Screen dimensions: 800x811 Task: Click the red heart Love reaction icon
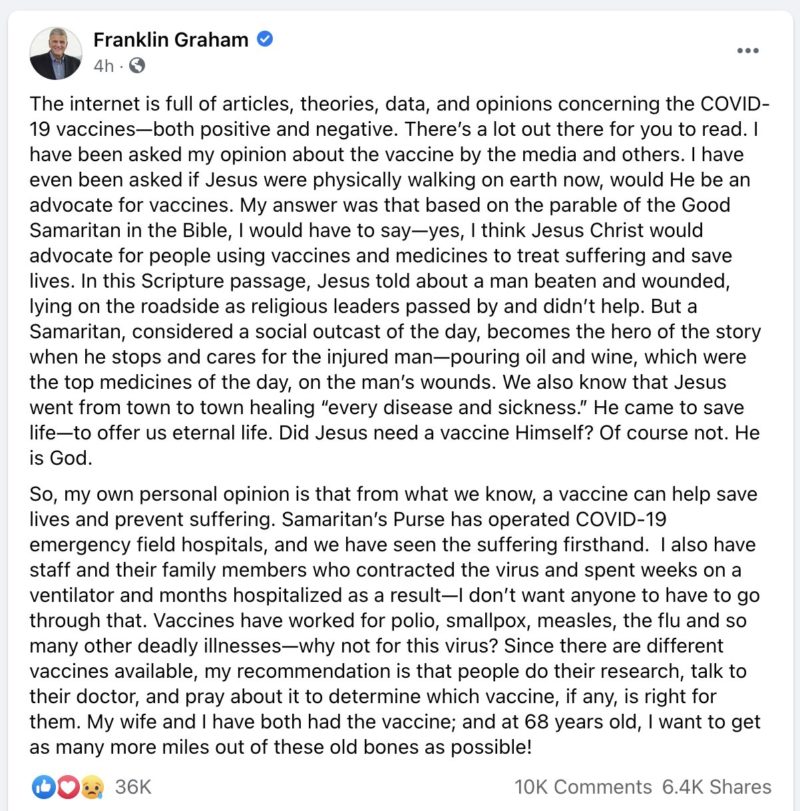[67, 787]
